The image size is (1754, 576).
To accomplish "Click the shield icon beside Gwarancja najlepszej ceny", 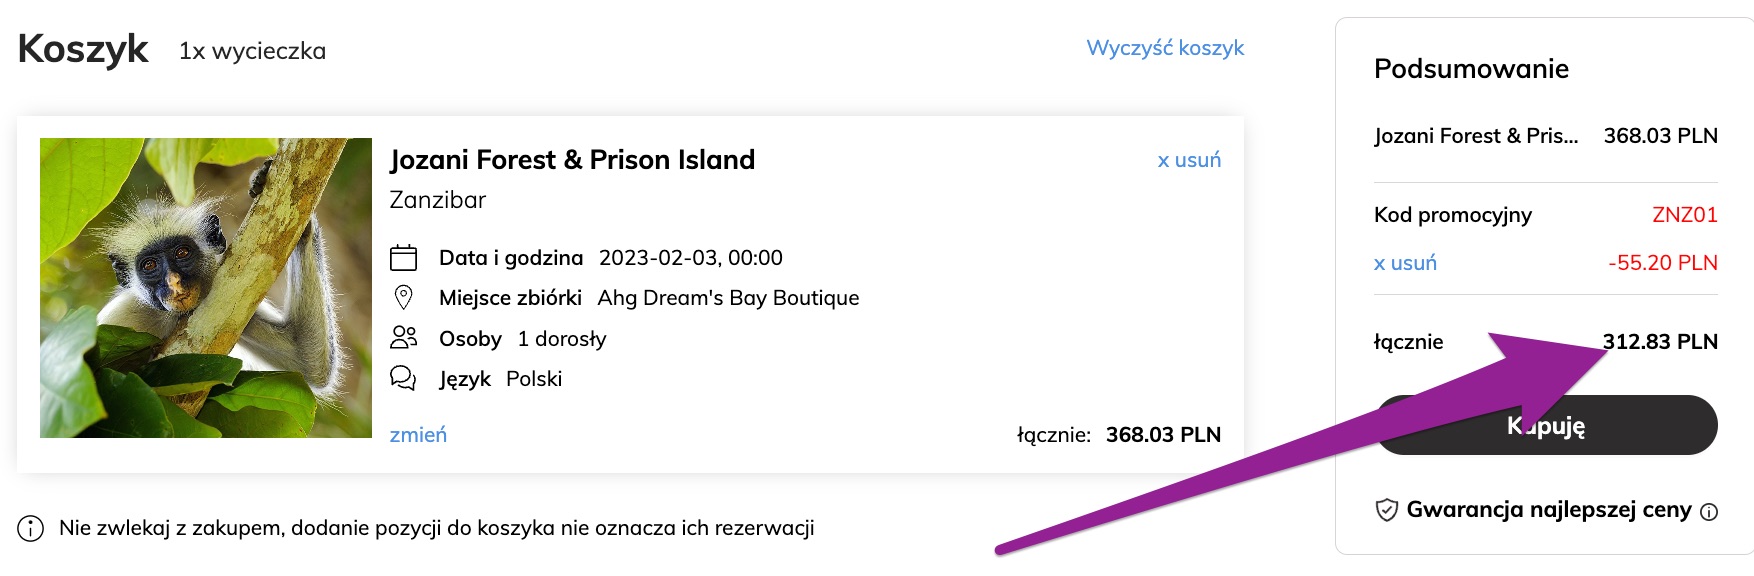I will coord(1386,510).
